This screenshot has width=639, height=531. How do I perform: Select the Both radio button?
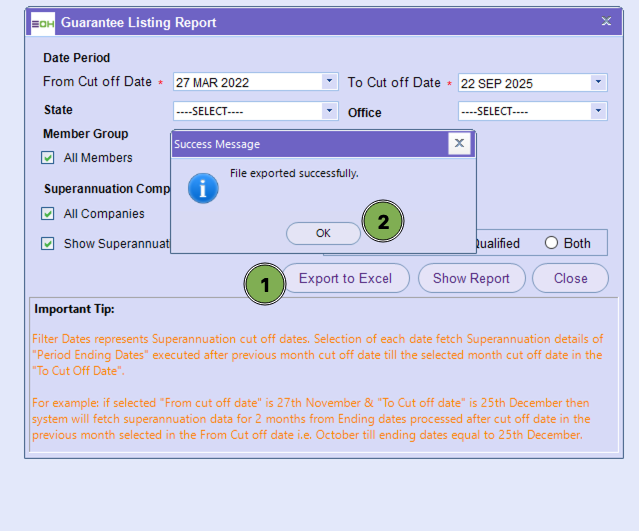(x=551, y=243)
